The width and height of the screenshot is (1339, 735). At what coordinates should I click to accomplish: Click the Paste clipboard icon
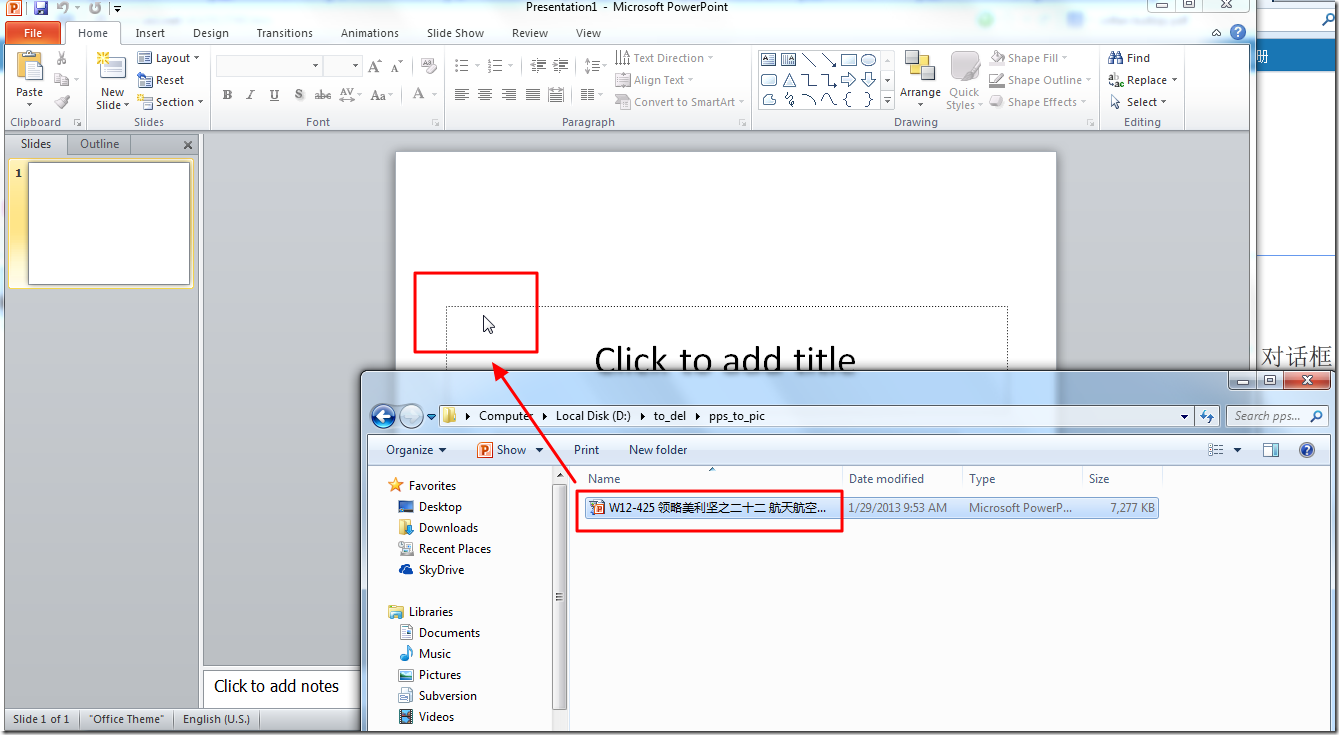[29, 67]
